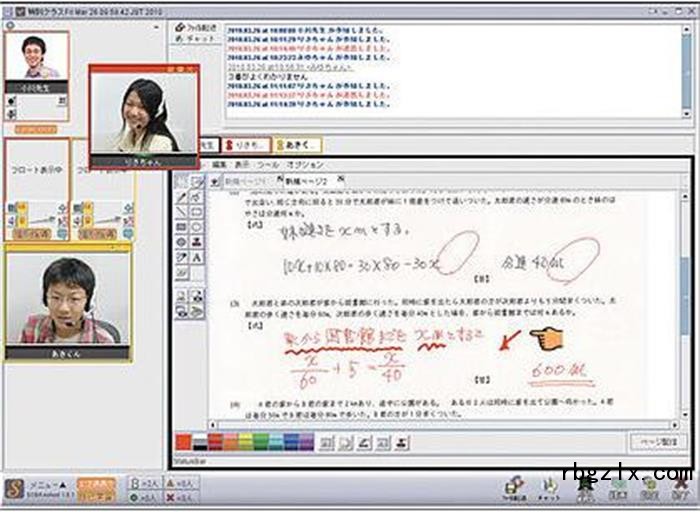This screenshot has width=700, height=512.
Task: Open the メニュー menu arrow in bottom bar
Action: coord(63,484)
